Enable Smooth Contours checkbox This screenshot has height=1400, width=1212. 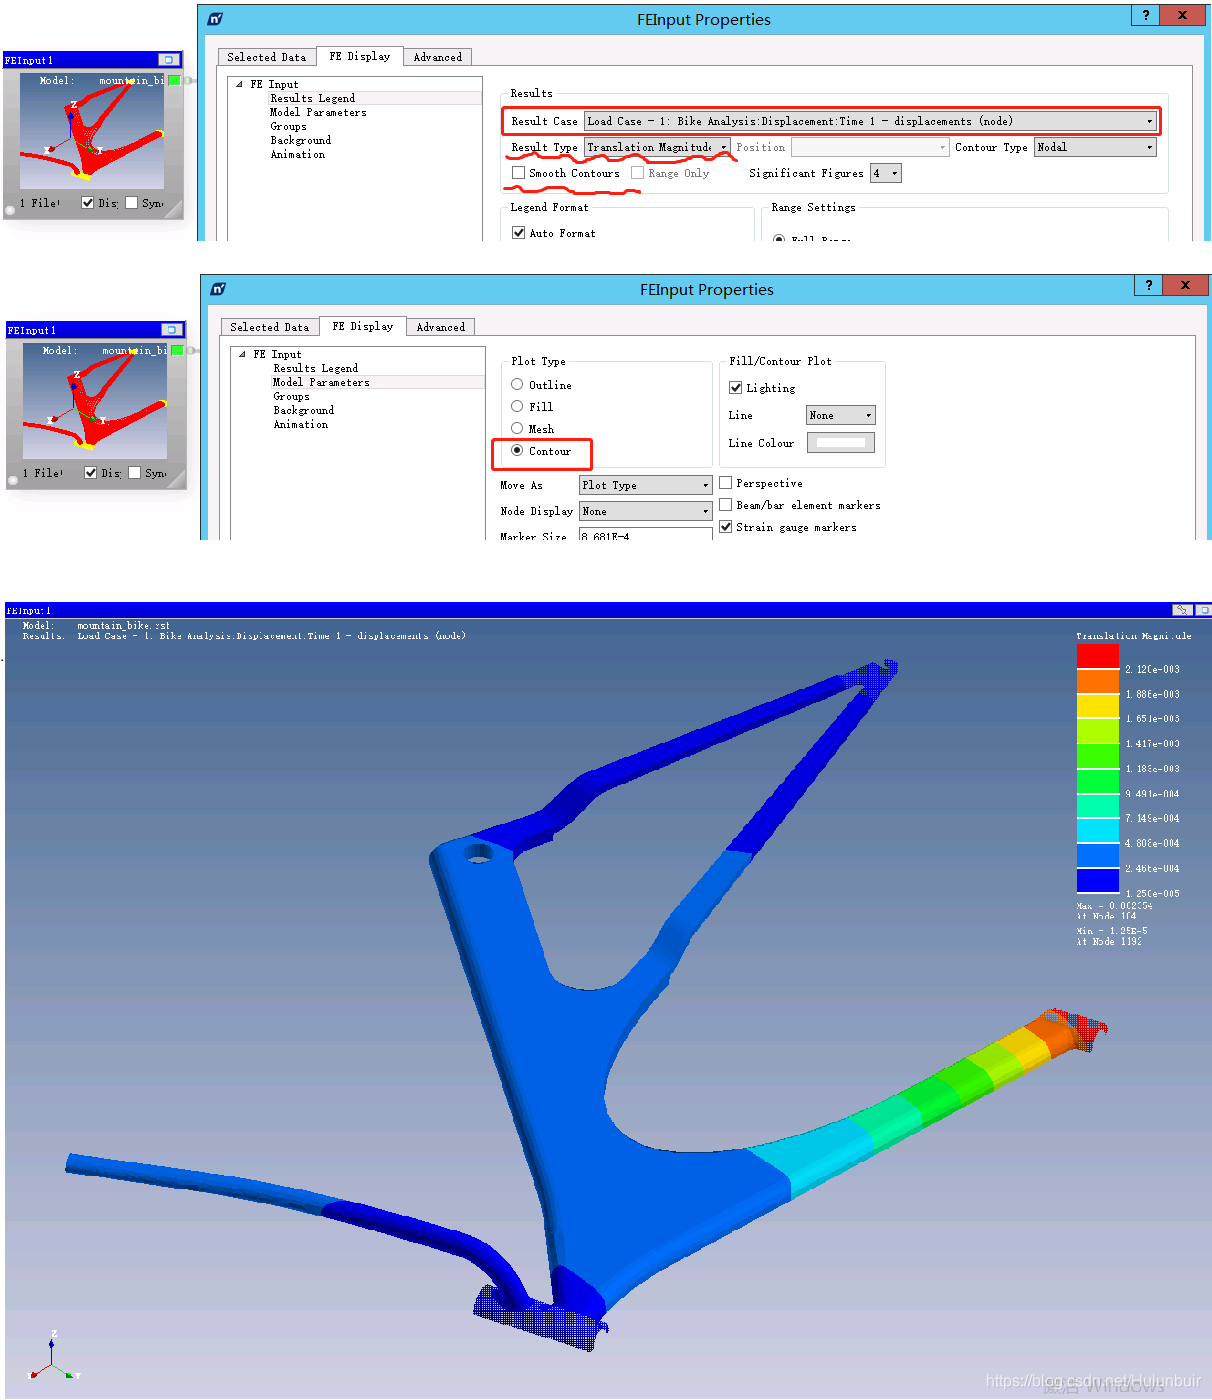click(x=518, y=173)
